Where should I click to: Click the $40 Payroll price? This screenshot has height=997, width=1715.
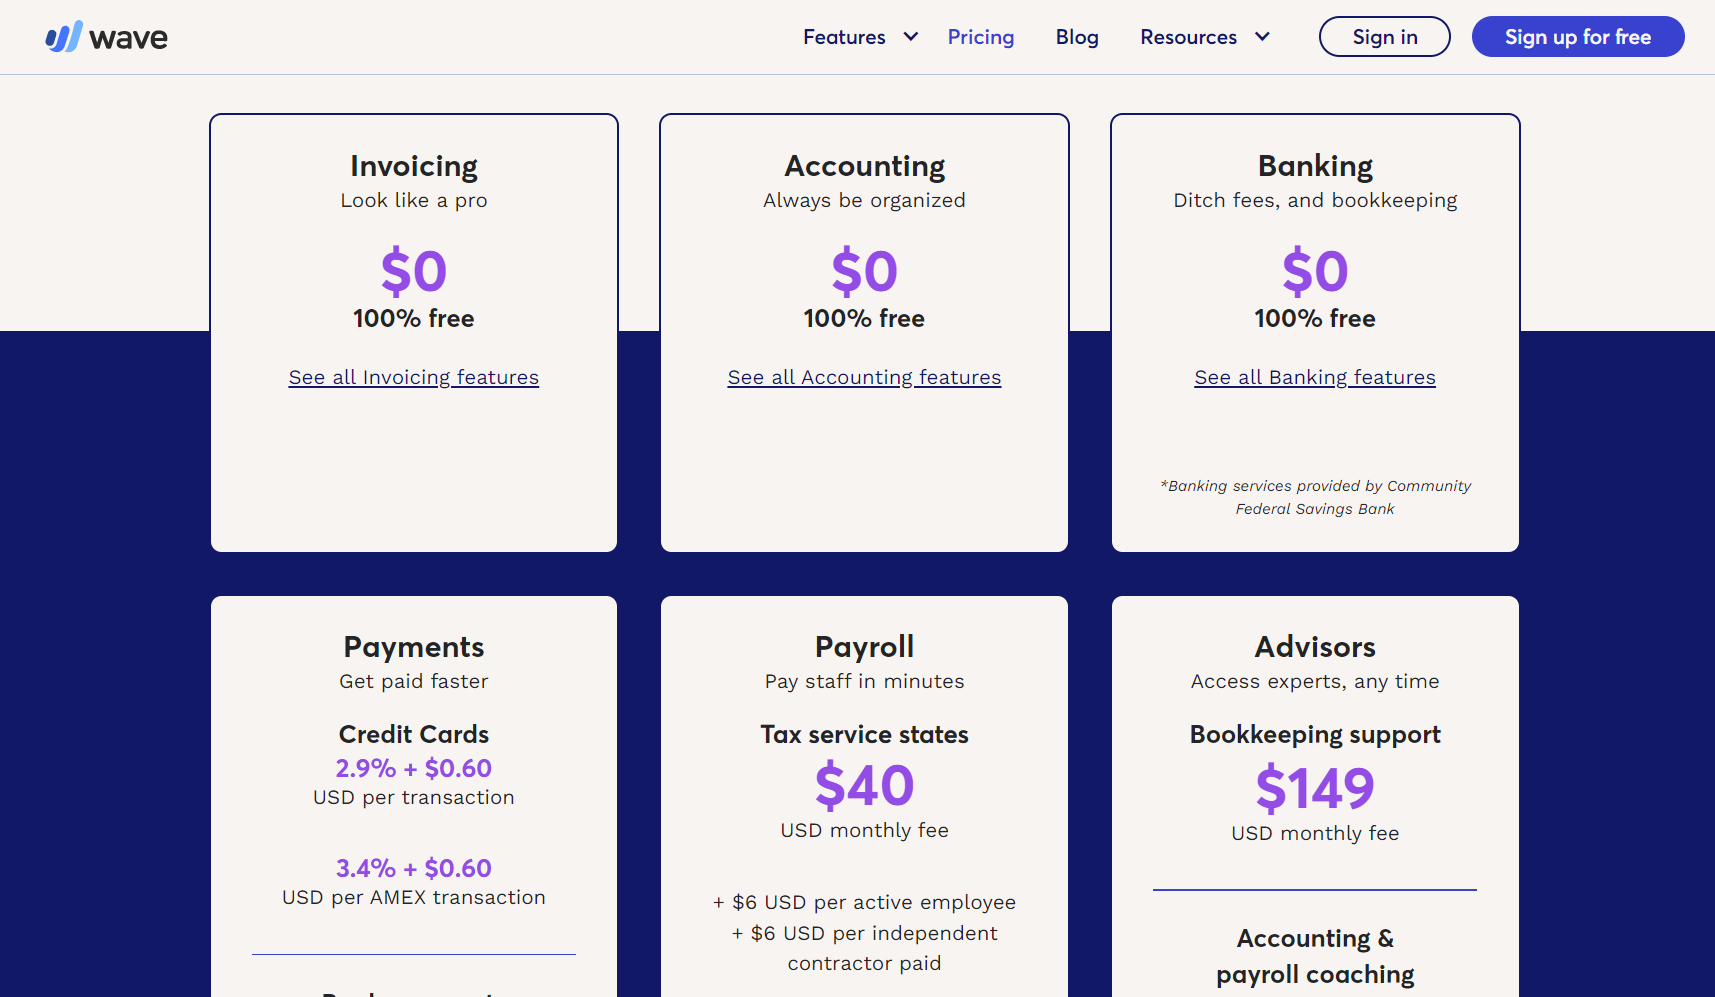865,785
